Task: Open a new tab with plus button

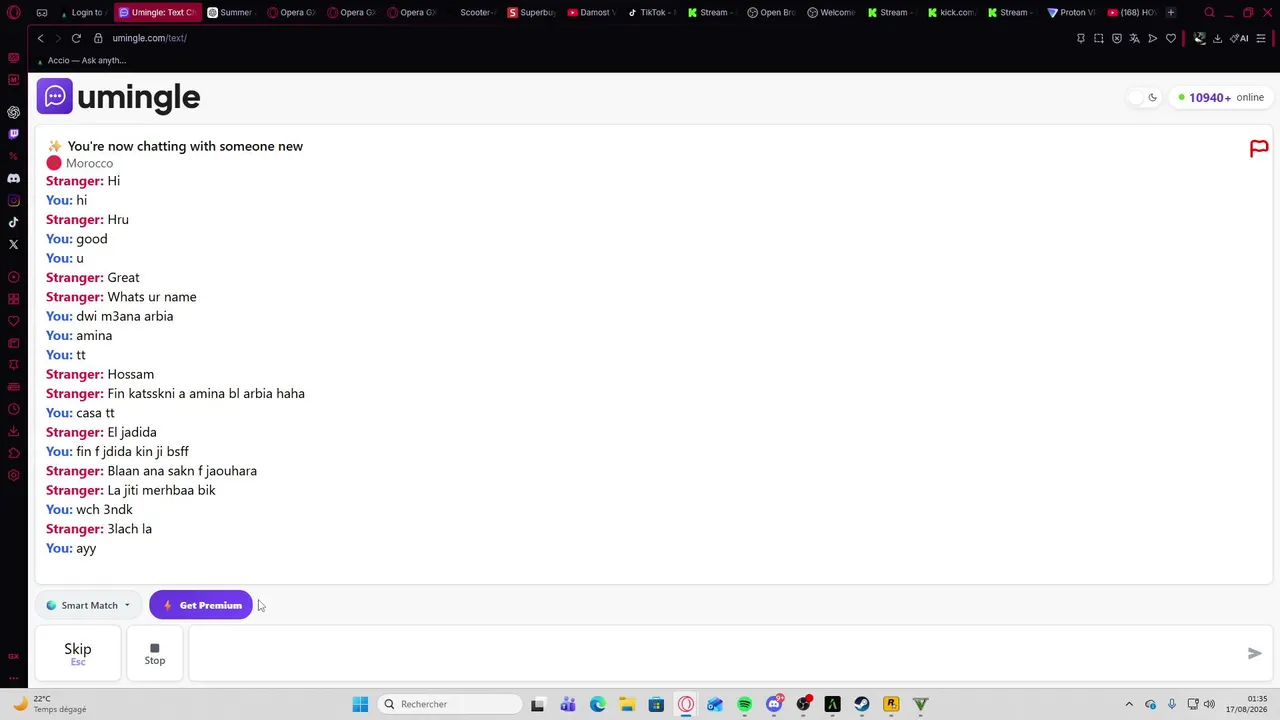Action: pos(1171,13)
